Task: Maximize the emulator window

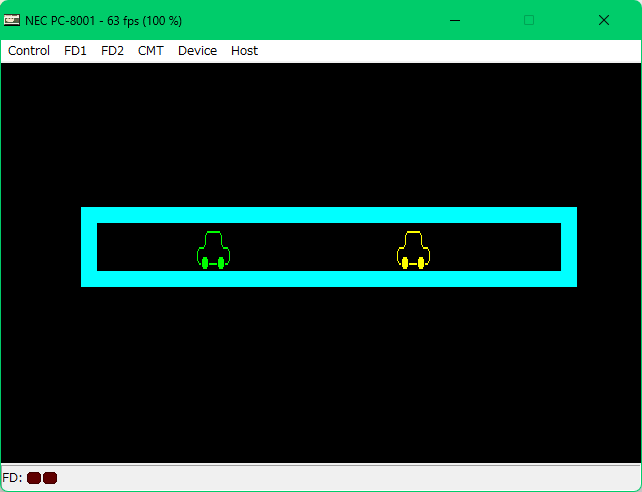Action: pos(529,20)
